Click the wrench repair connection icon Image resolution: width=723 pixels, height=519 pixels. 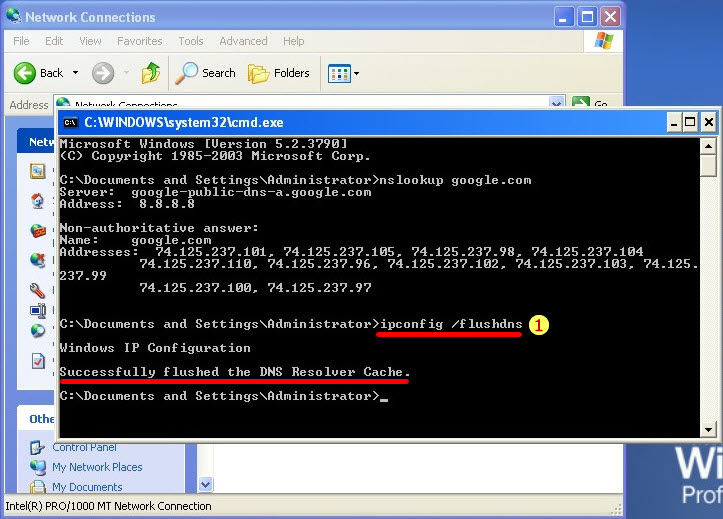coord(37,290)
